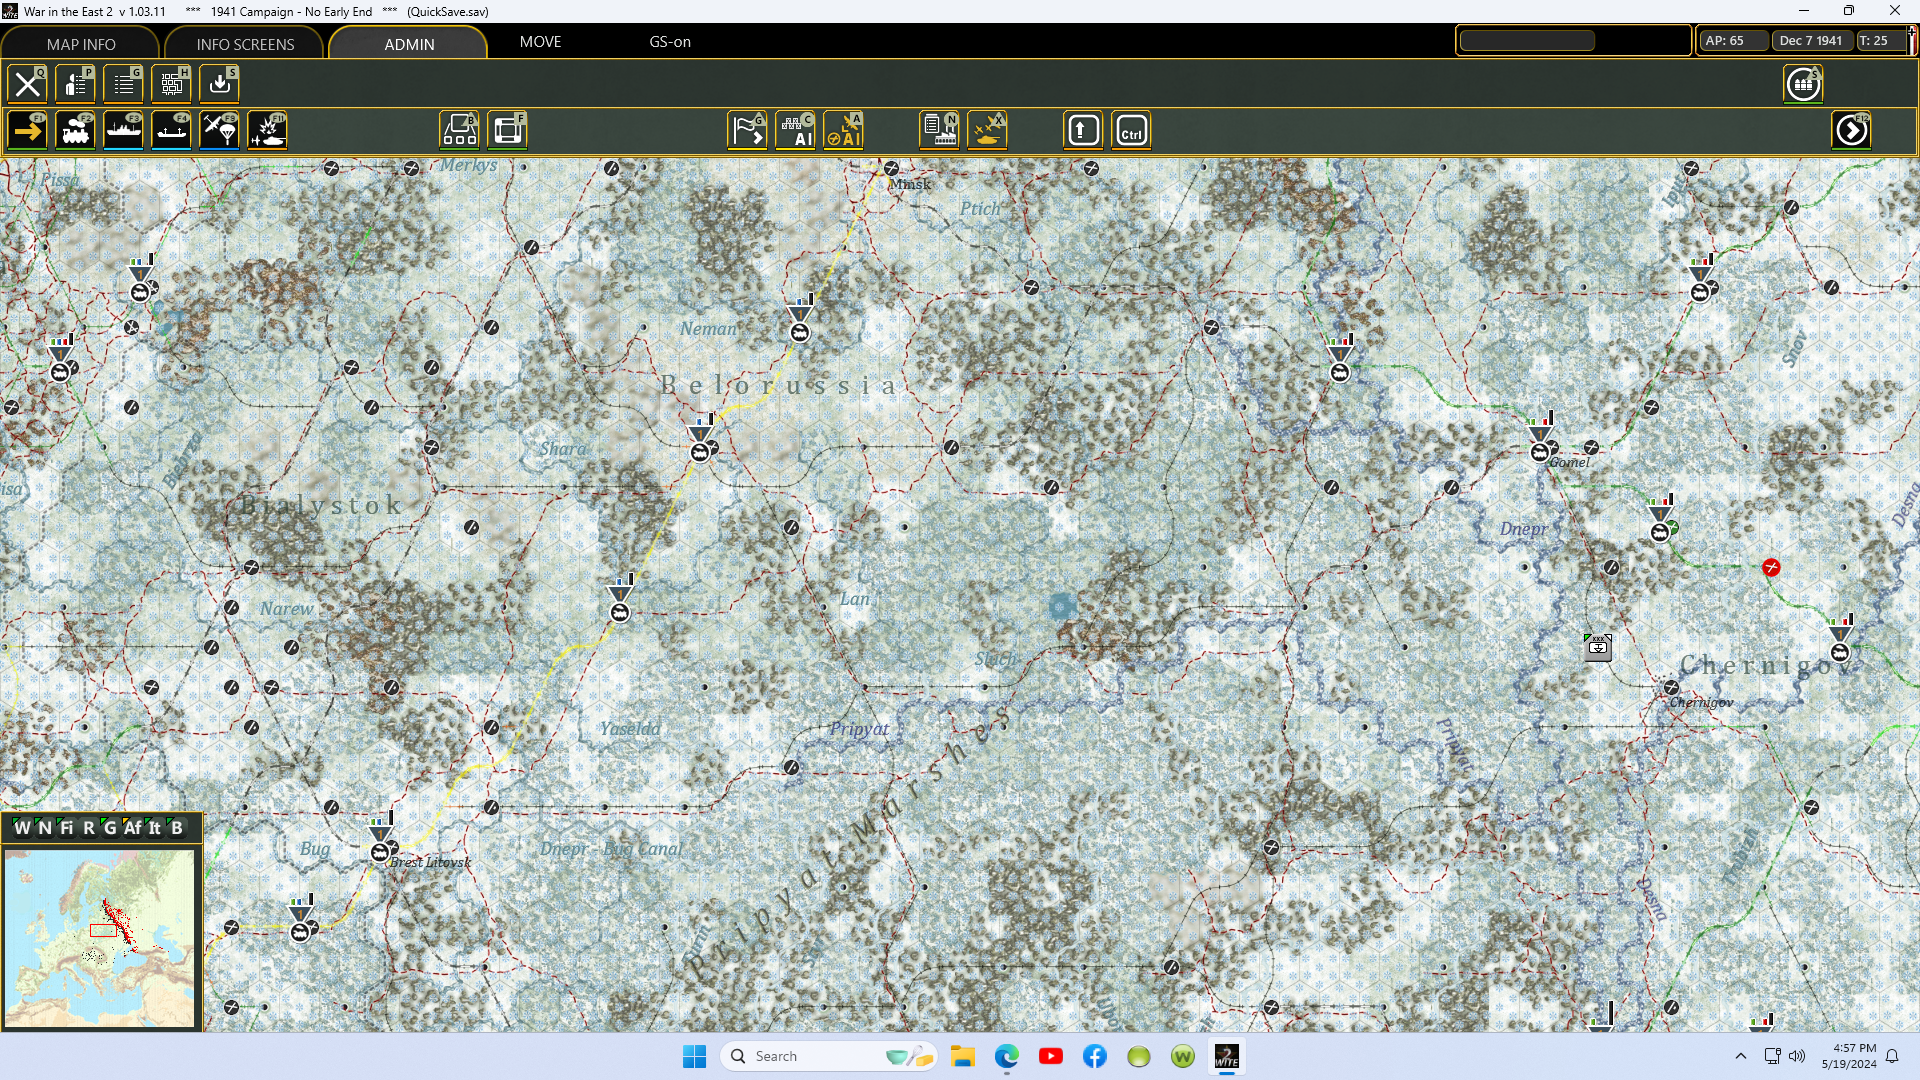This screenshot has width=1920, height=1080.
Task: Click the AI depot creation icon (C)
Action: pyautogui.click(x=796, y=131)
